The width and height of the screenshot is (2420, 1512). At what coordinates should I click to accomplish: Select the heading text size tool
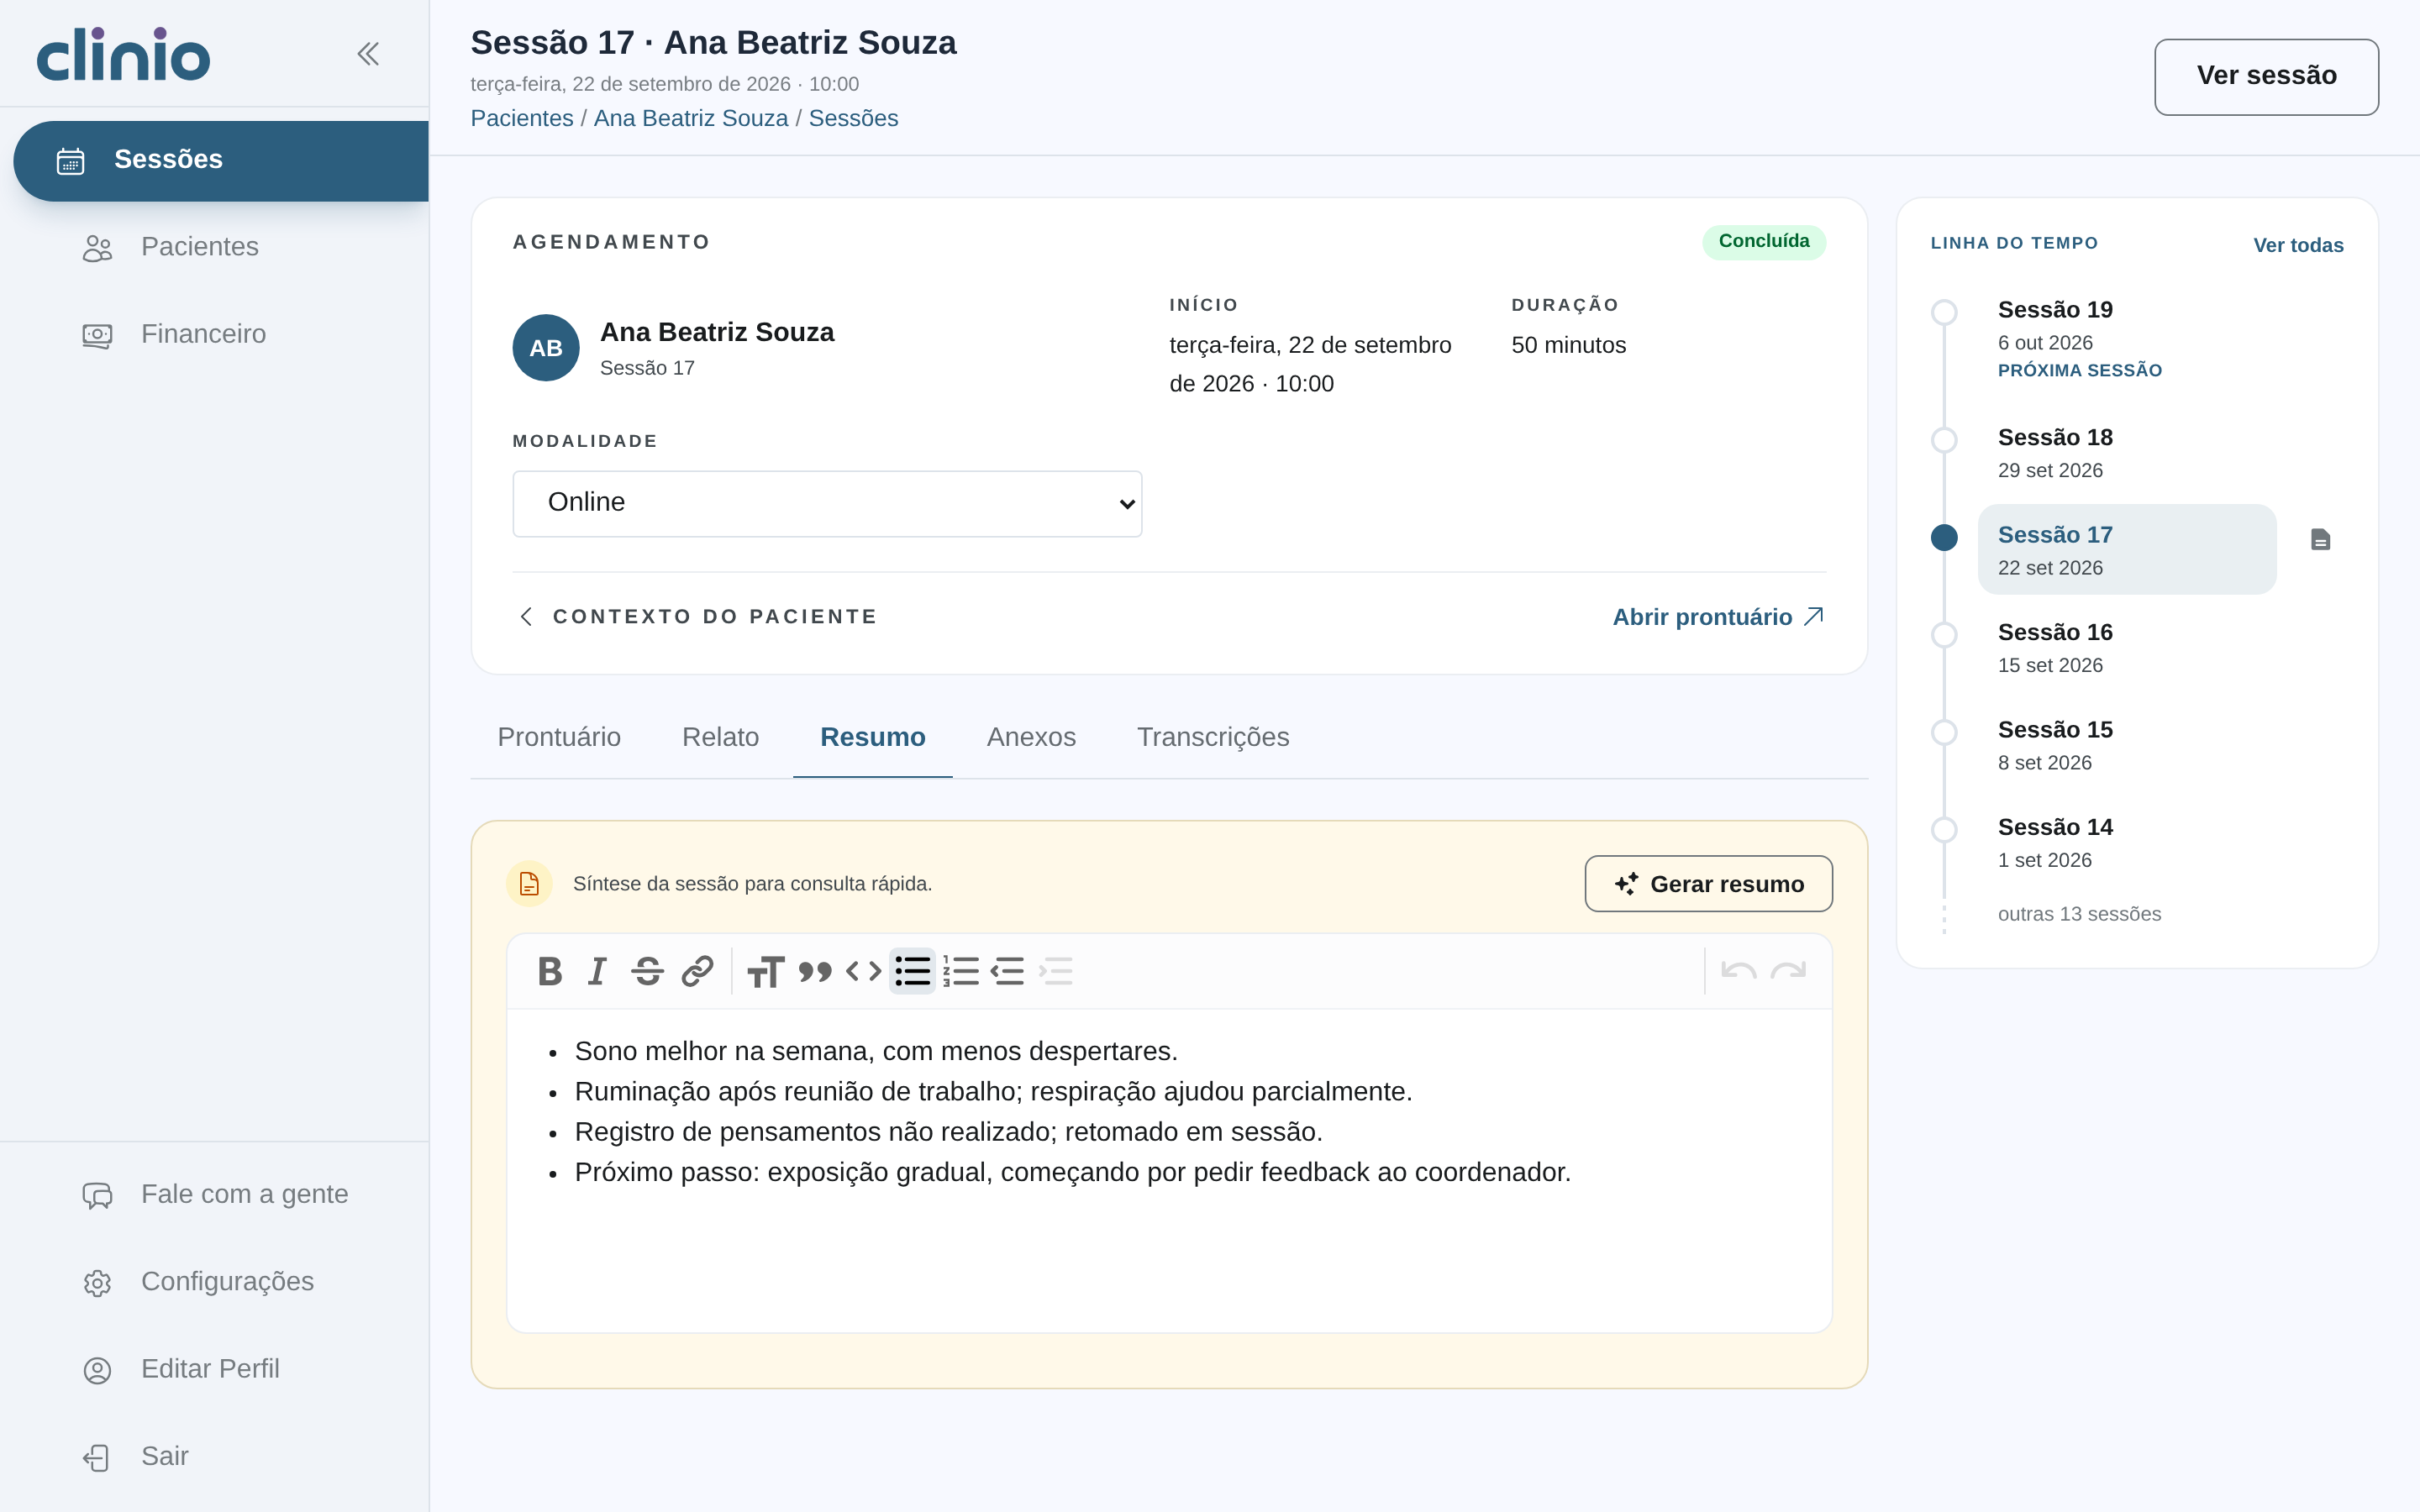coord(766,971)
